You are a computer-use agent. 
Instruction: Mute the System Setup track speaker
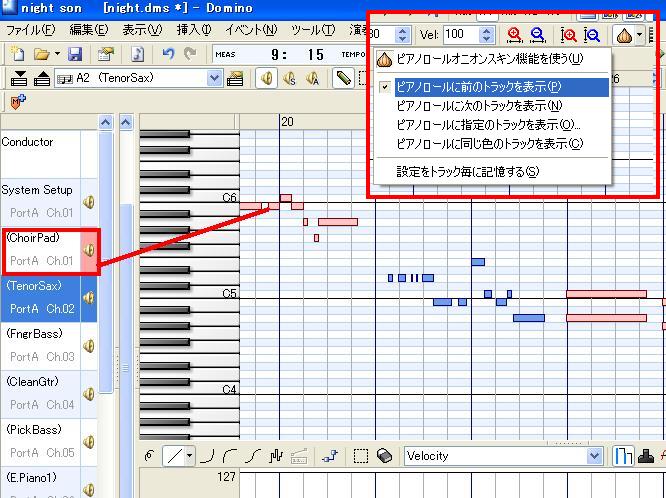[89, 202]
